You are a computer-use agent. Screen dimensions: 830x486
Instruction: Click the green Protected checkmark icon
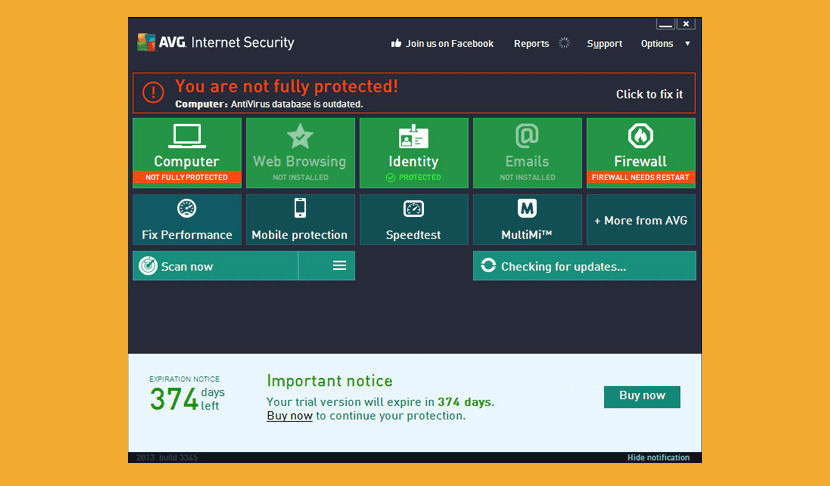[390, 177]
